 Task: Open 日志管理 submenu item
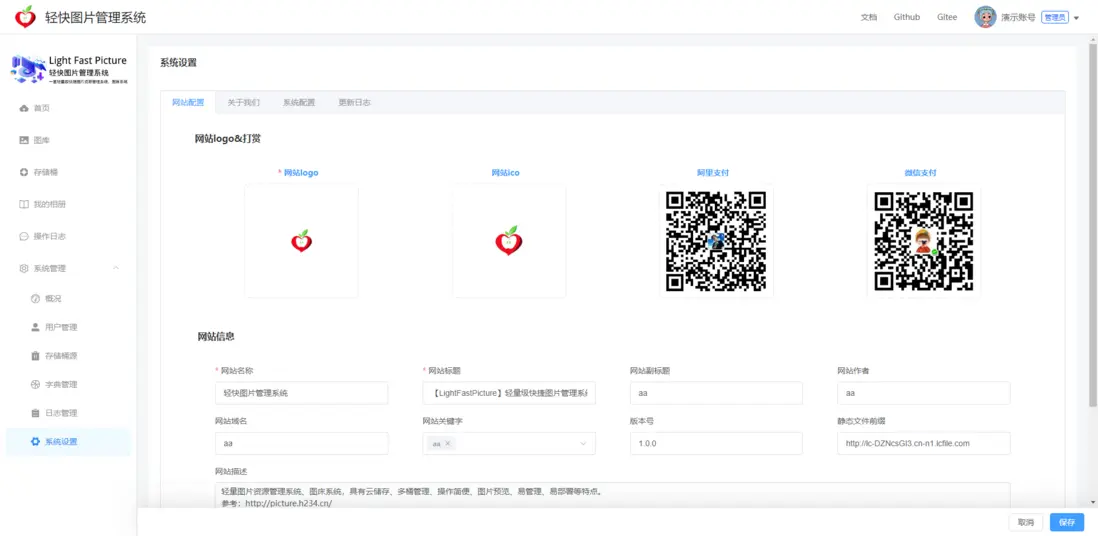[61, 413]
